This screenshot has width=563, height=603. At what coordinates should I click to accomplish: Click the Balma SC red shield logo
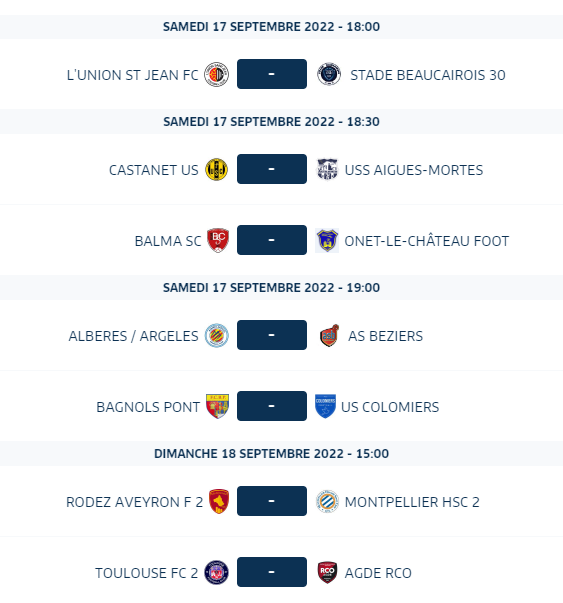coord(218,240)
